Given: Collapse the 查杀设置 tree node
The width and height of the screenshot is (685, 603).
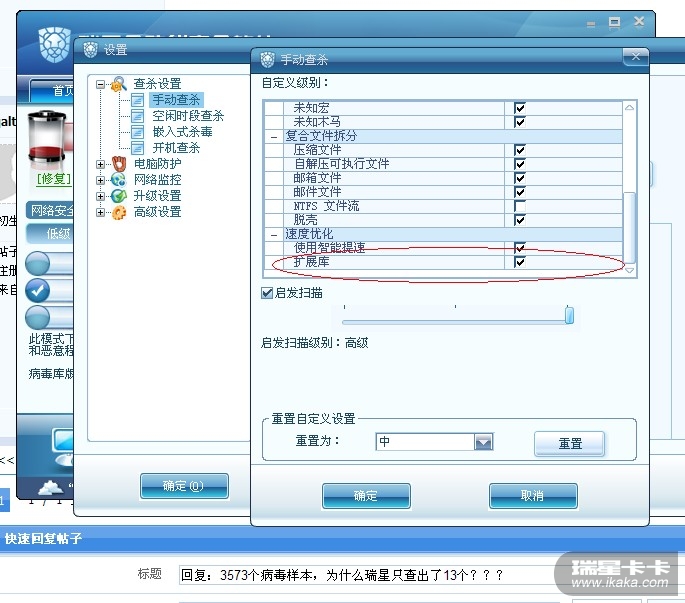Looking at the screenshot, I should click(x=100, y=84).
